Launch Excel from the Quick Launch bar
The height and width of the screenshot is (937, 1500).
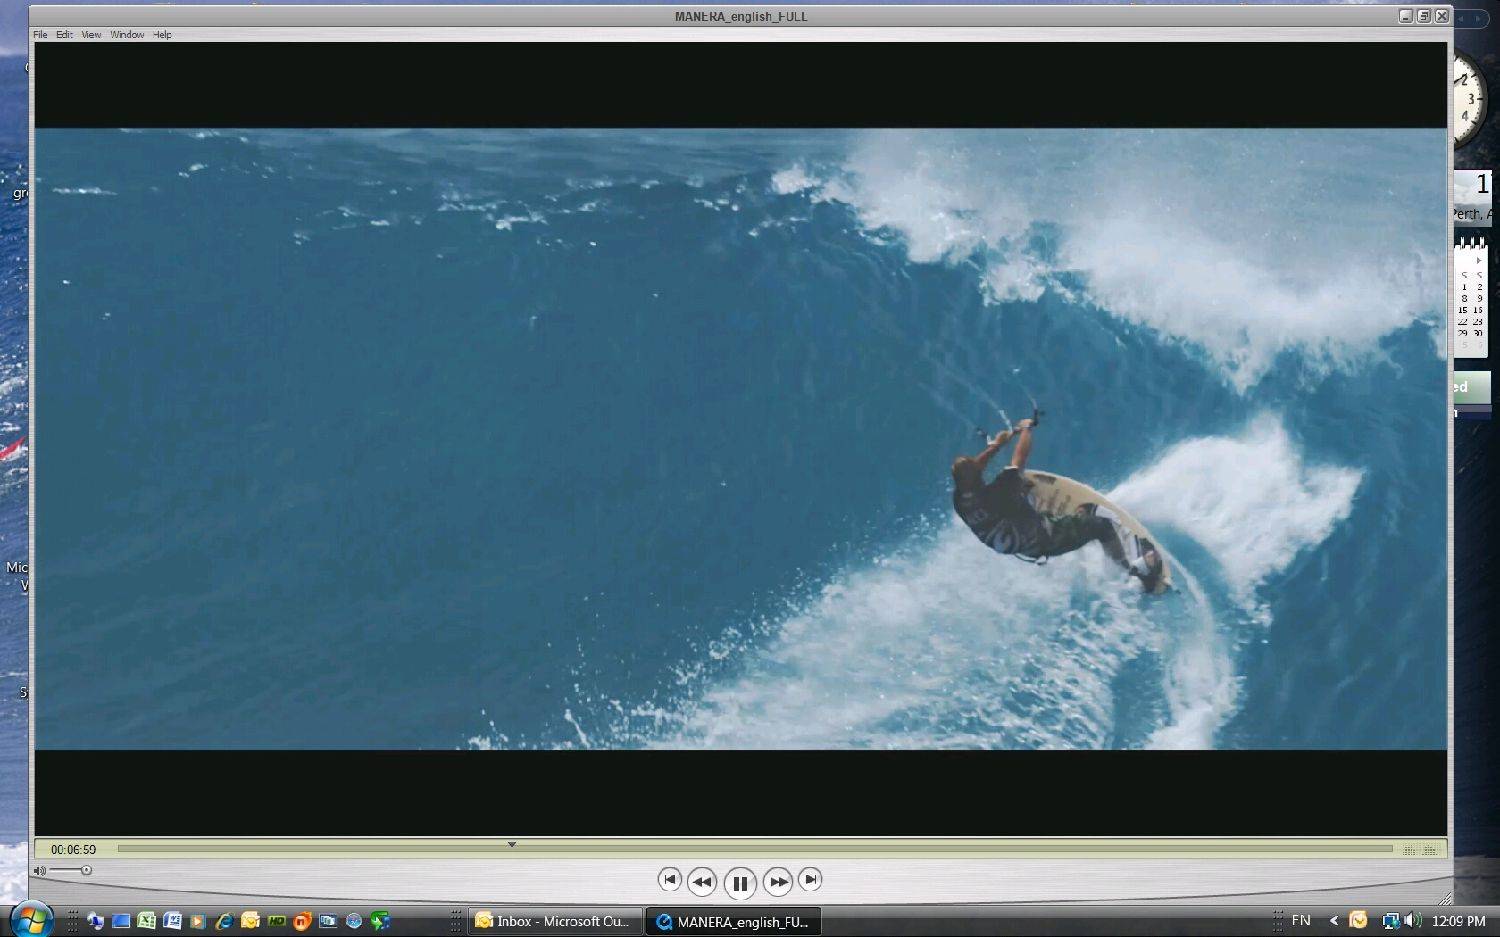click(146, 921)
